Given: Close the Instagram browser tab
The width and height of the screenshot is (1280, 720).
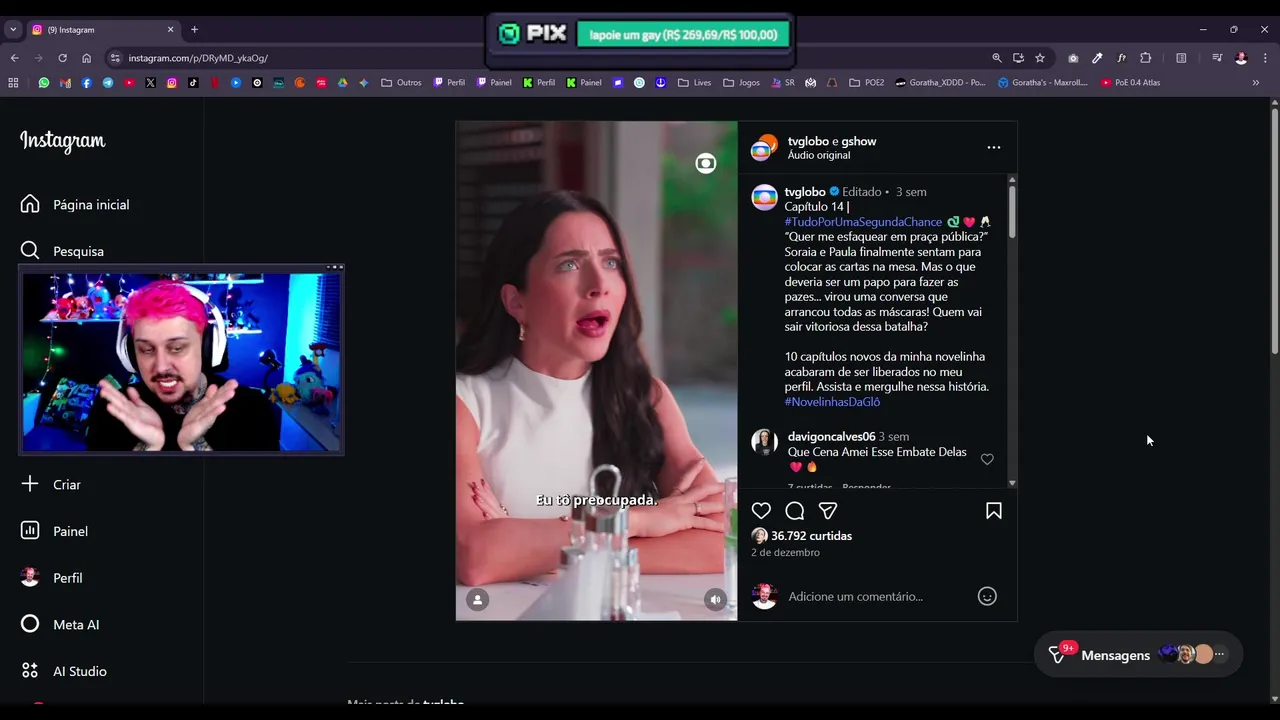Looking at the screenshot, I should [170, 30].
